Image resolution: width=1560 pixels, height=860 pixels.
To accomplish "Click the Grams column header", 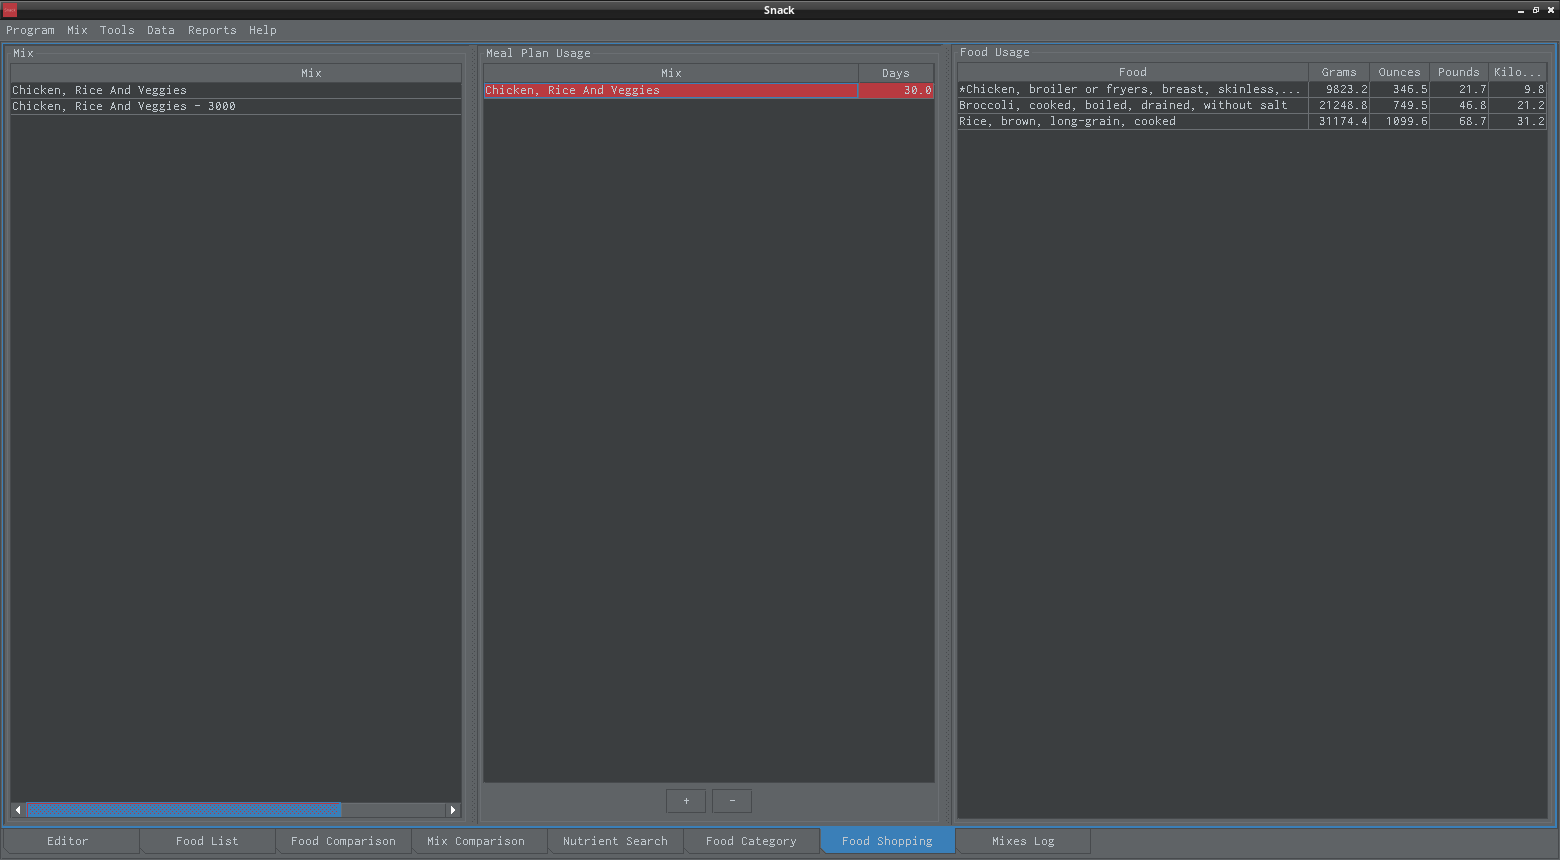I will pos(1338,72).
